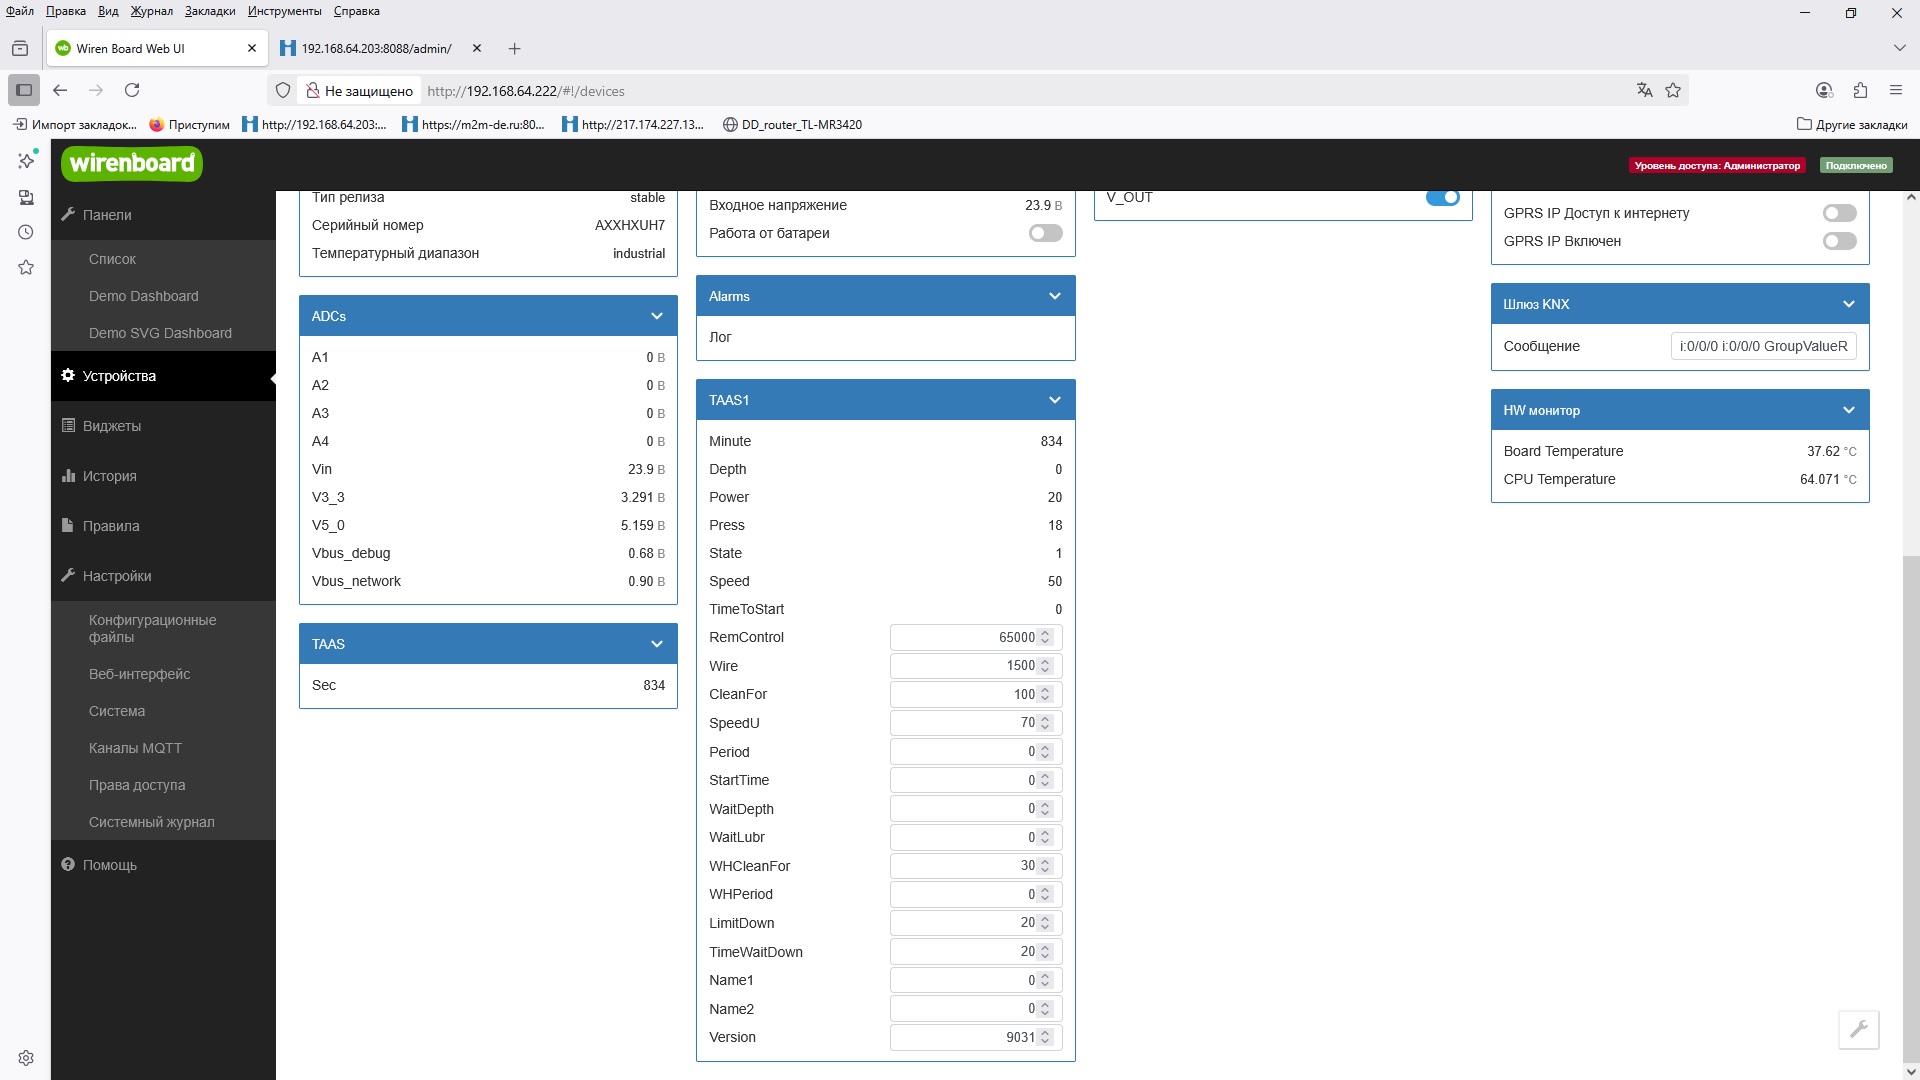This screenshot has width=1920, height=1080.
Task: Collapse the TAAS1 panel chevron
Action: pos(1054,400)
